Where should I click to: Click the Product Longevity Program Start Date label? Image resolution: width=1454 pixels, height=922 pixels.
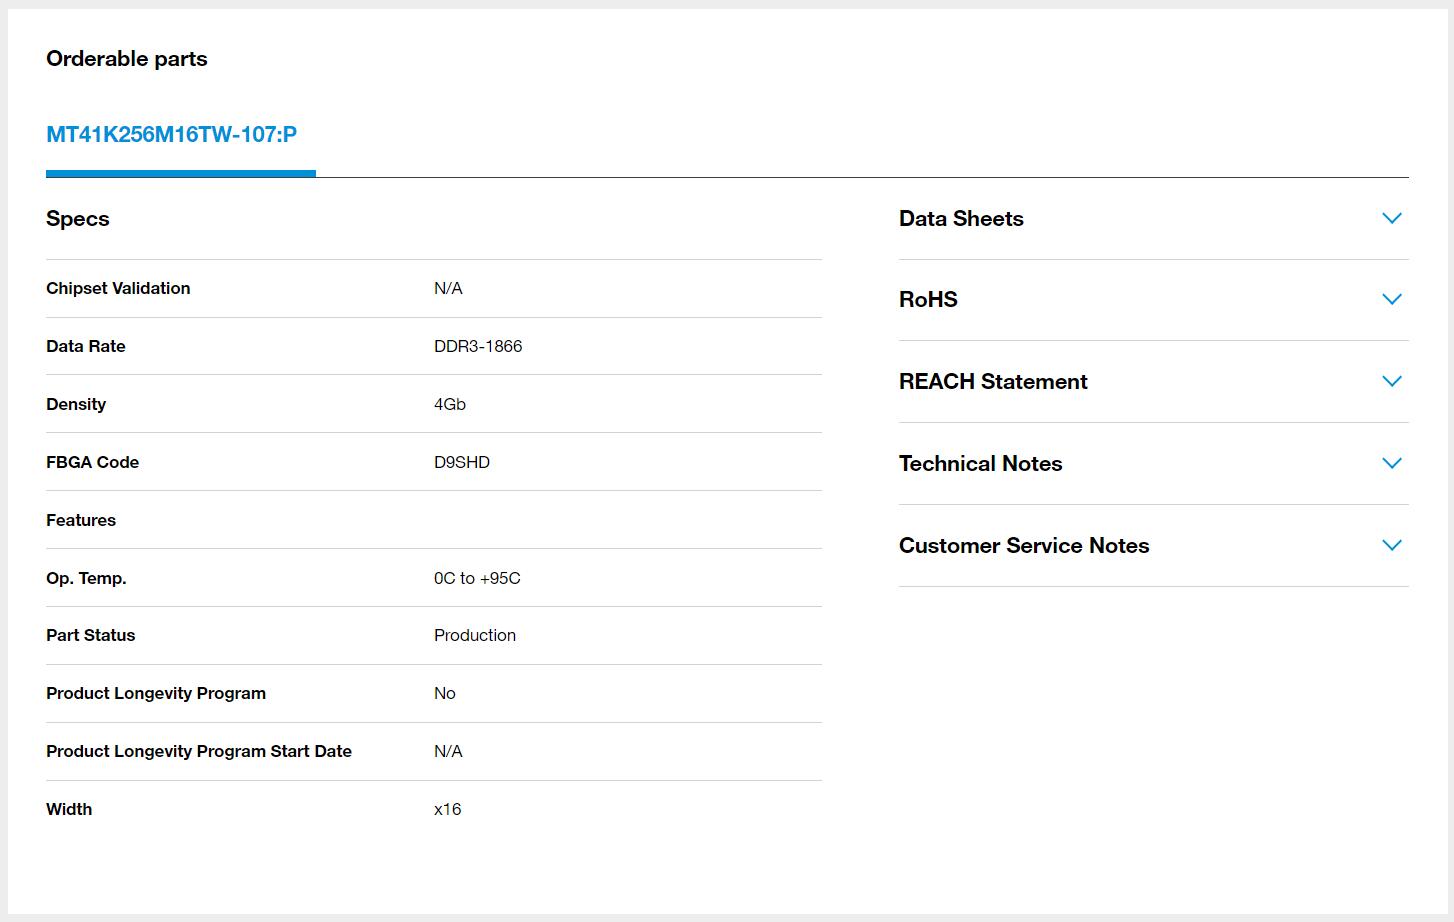coord(198,752)
